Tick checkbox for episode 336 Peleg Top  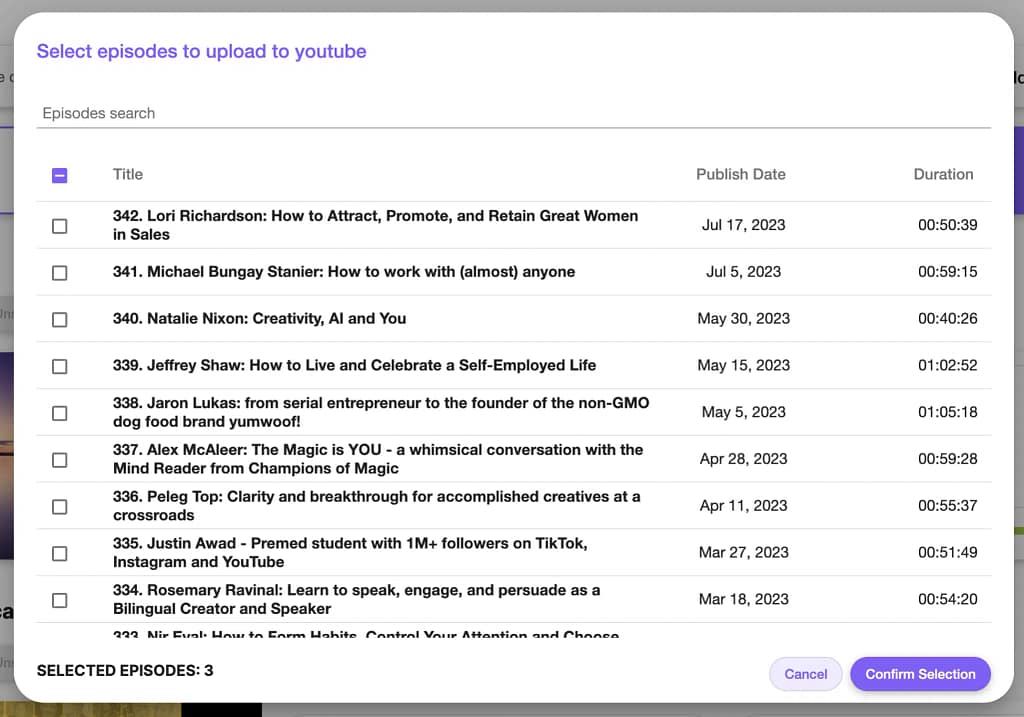(x=59, y=507)
